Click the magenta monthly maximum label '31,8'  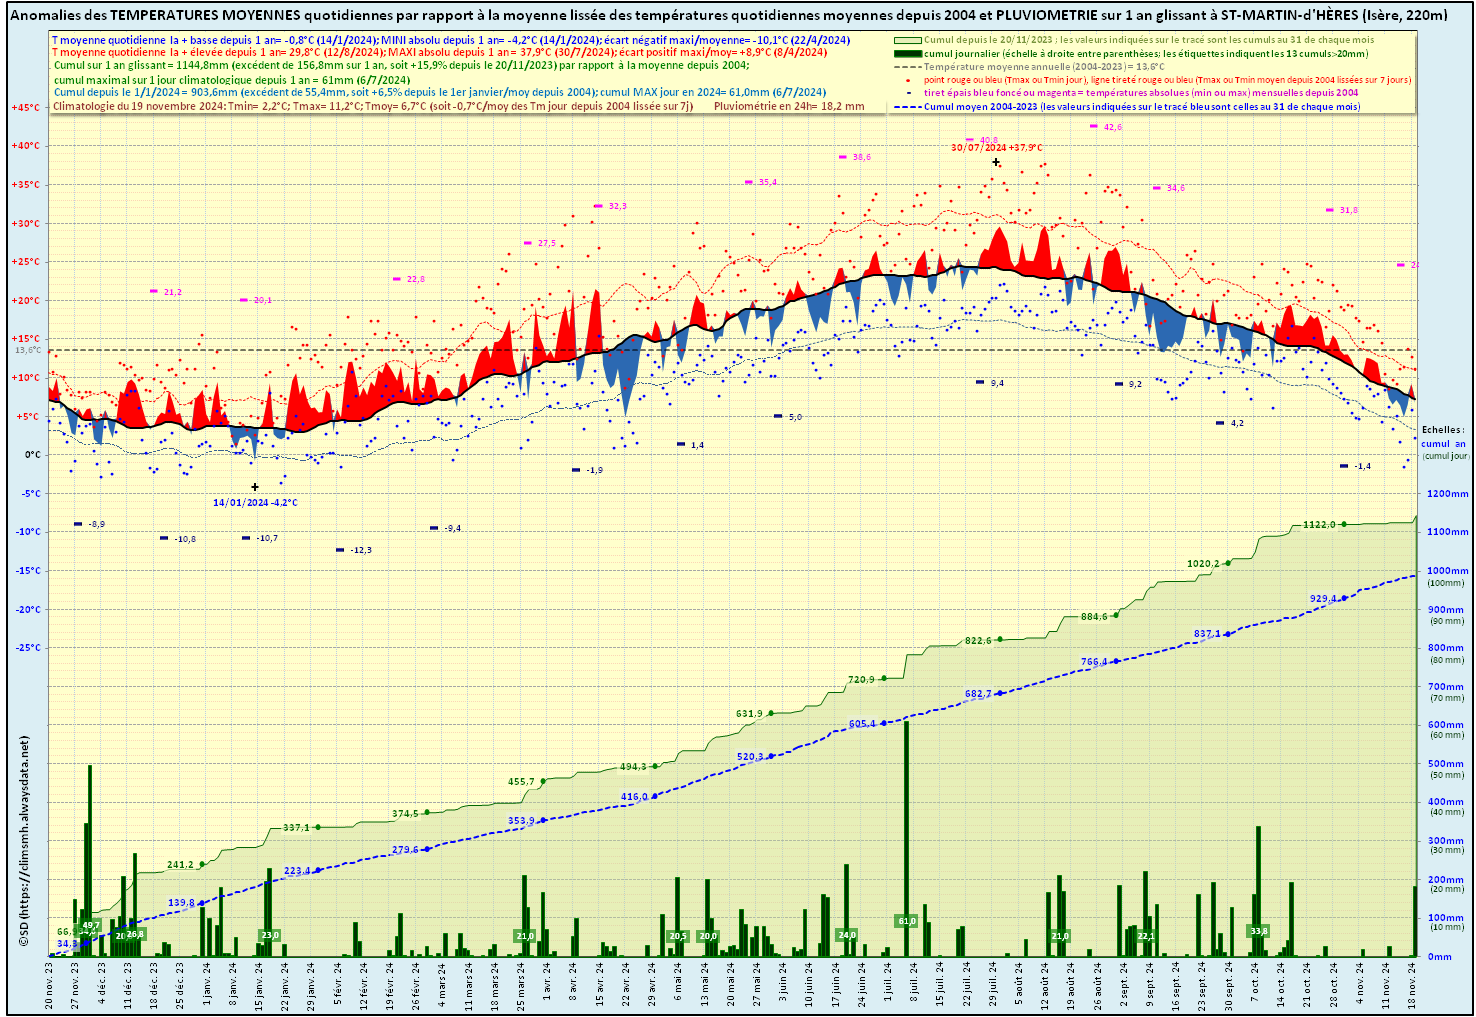1348,210
